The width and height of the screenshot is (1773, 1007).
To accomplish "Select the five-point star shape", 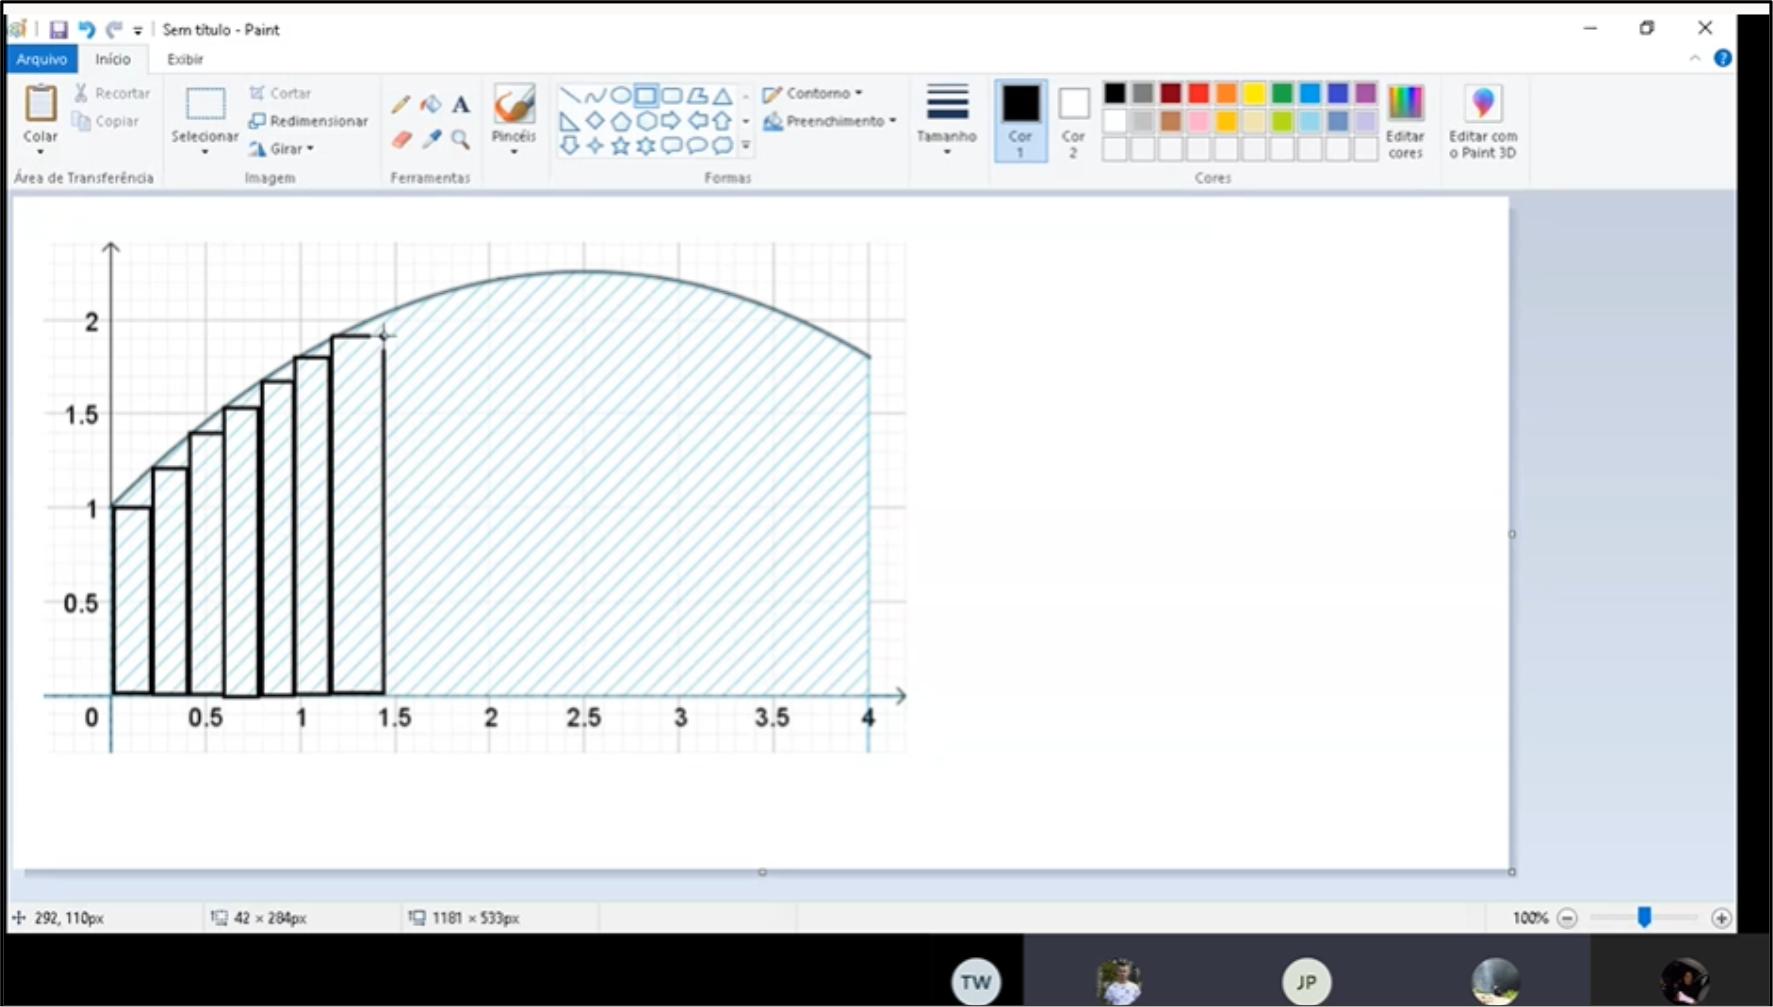I will click(620, 146).
